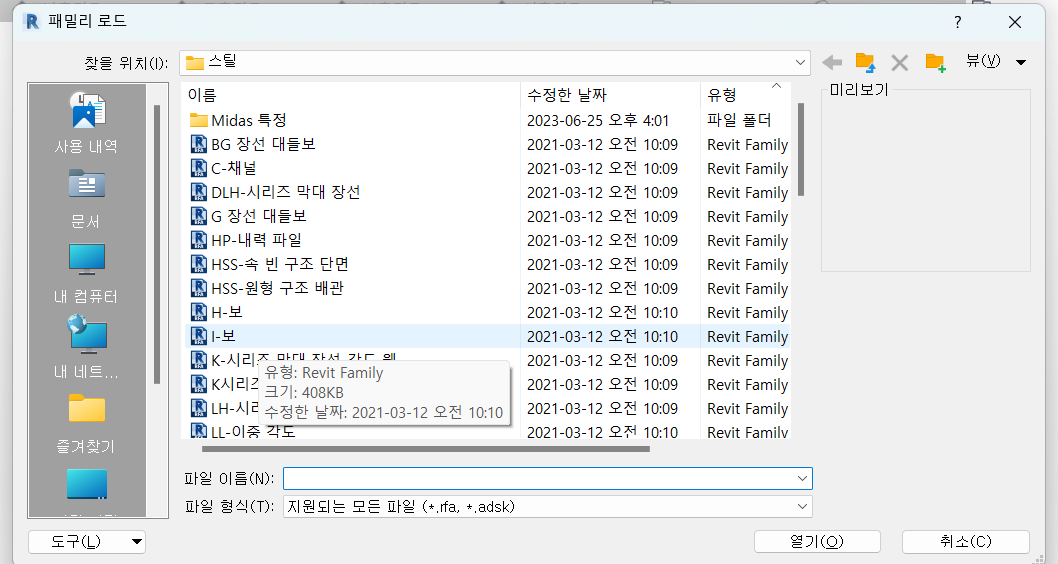
Task: Select 사용 내역 in the places bar
Action: (x=86, y=123)
